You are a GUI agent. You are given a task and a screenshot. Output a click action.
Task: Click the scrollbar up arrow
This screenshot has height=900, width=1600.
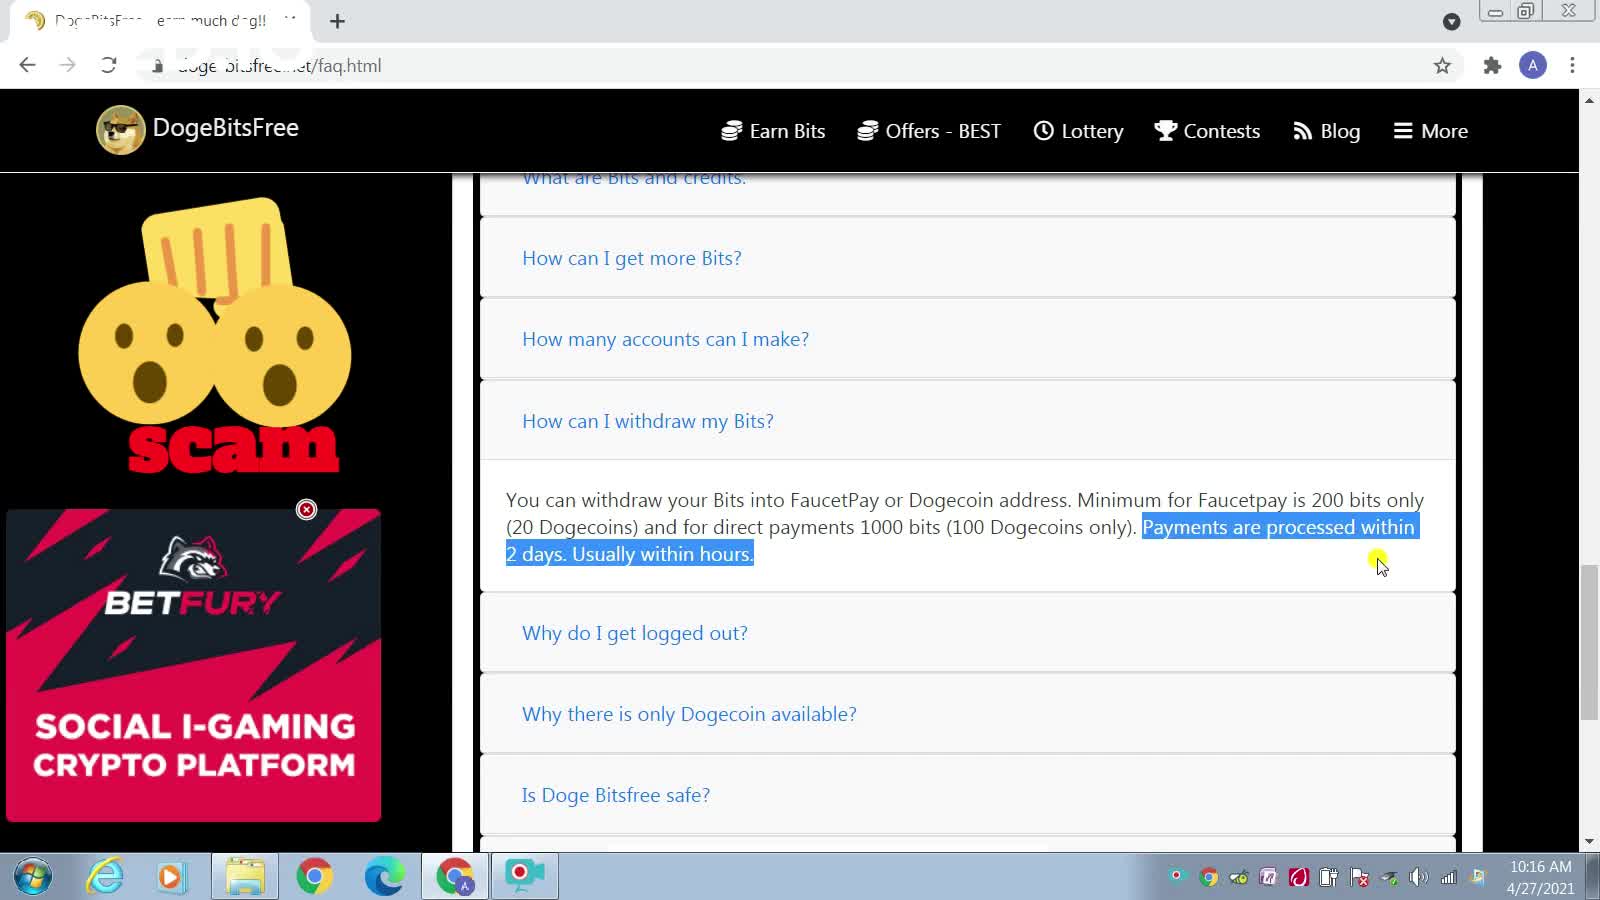point(1589,100)
